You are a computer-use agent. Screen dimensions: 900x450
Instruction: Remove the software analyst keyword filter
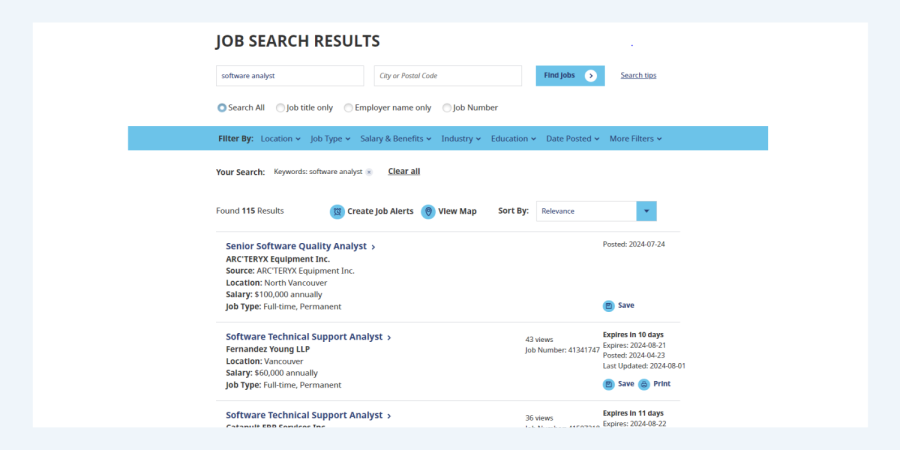(369, 172)
